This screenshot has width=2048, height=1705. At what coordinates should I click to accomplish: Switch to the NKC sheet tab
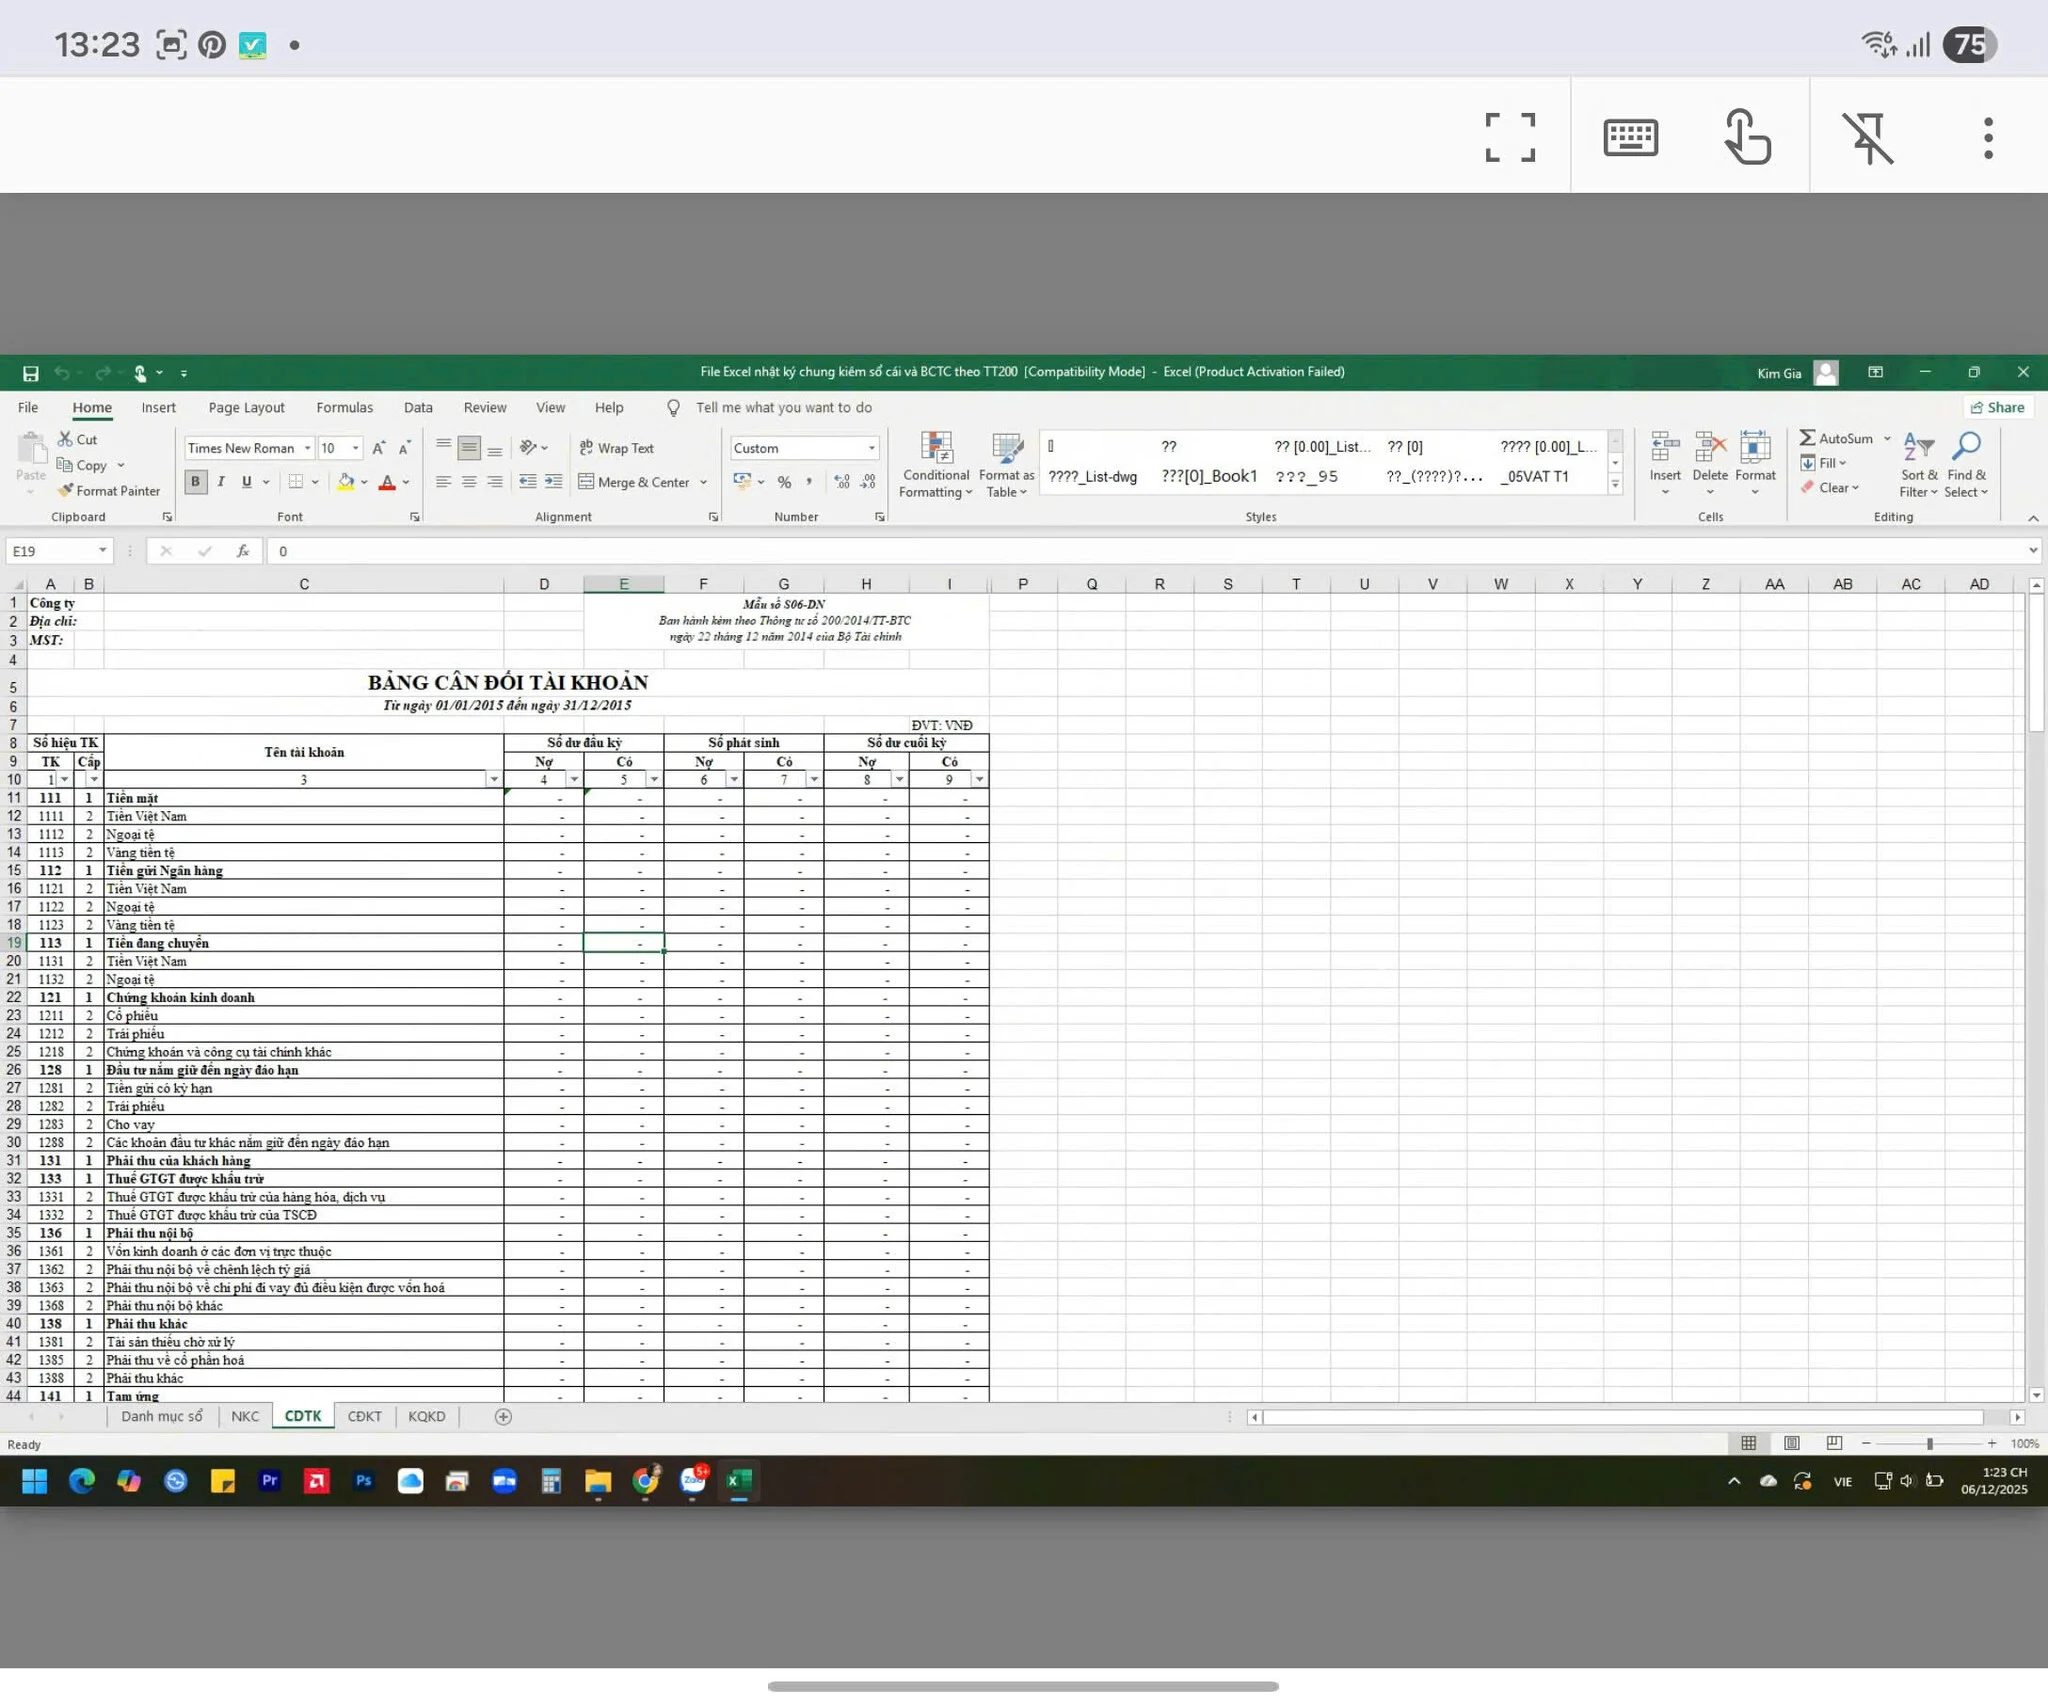[245, 1416]
